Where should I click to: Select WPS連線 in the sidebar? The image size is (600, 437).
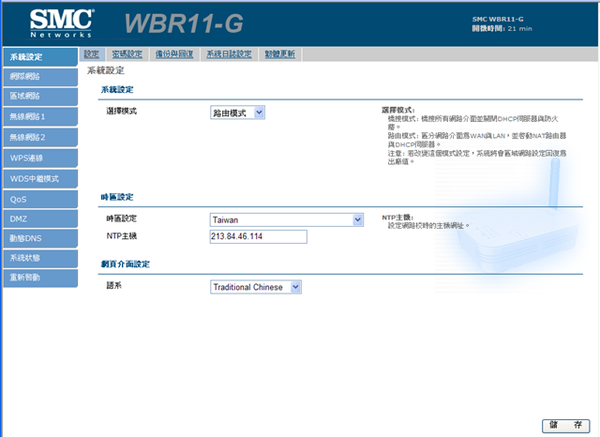tap(40, 158)
